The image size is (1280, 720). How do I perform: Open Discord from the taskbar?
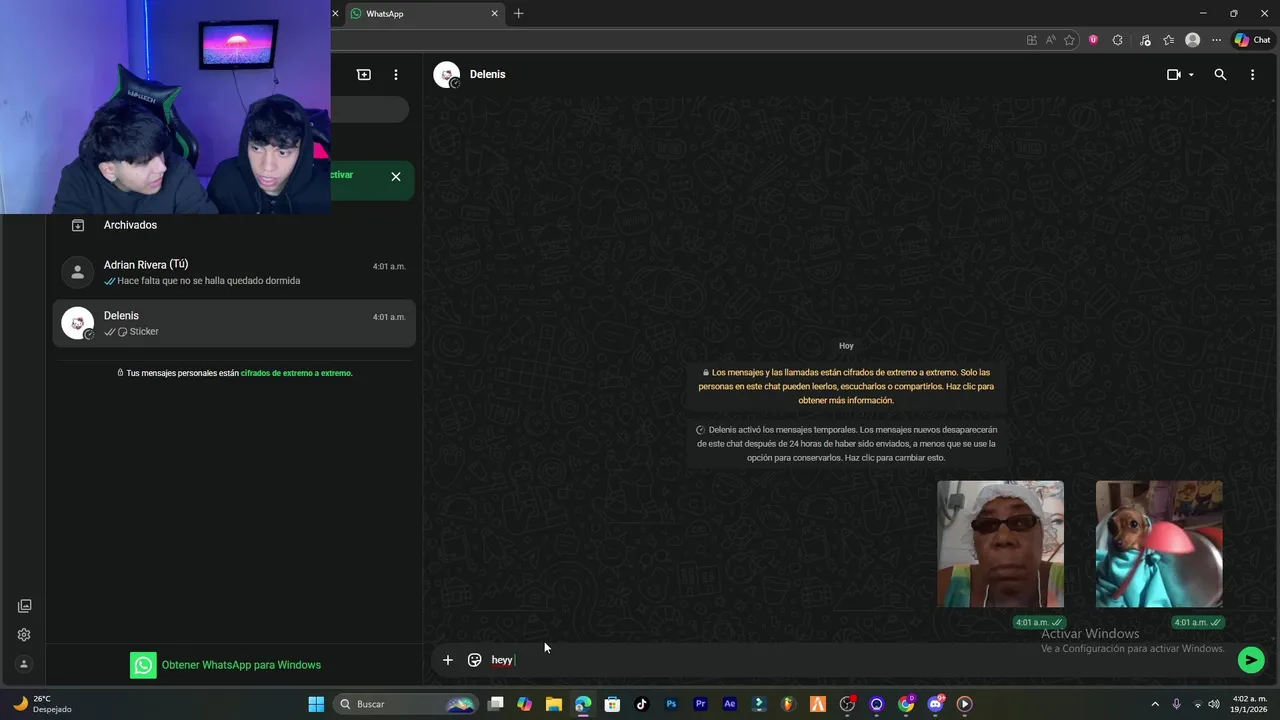coord(935,704)
